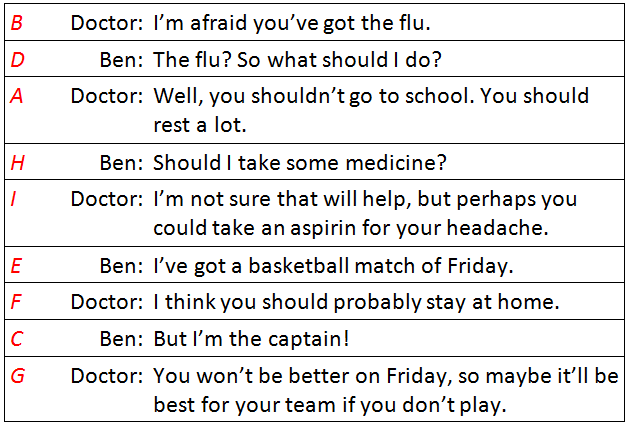The height and width of the screenshot is (424, 627).
Task: Click the line "But I'm the captain!"
Action: point(251,340)
